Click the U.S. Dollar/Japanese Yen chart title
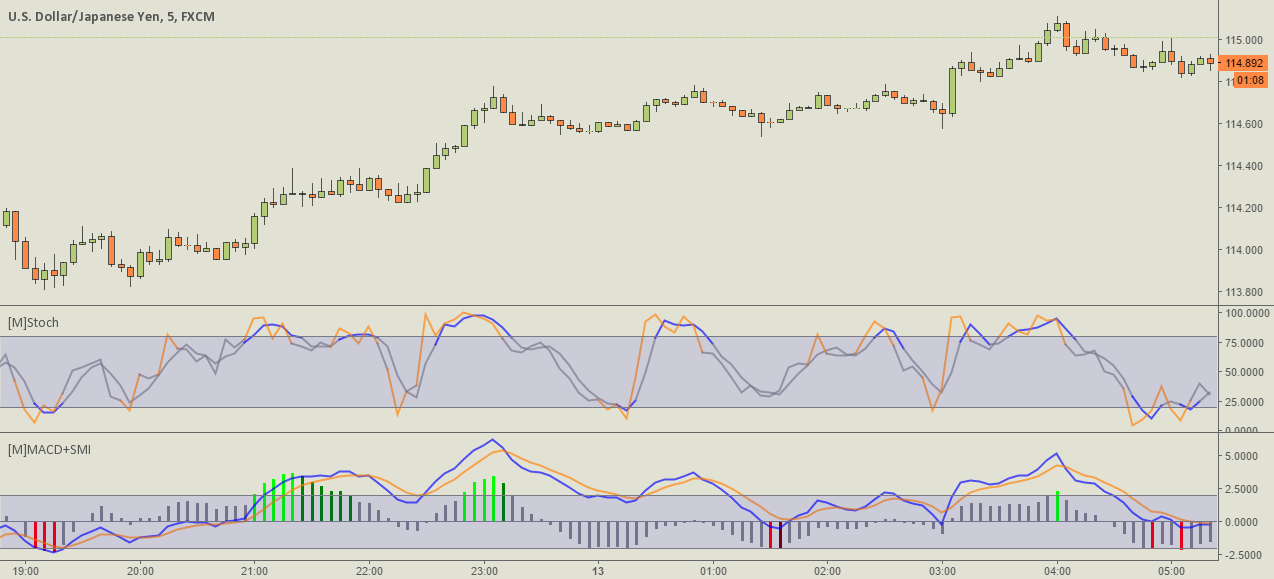This screenshot has width=1274, height=579. point(110,17)
